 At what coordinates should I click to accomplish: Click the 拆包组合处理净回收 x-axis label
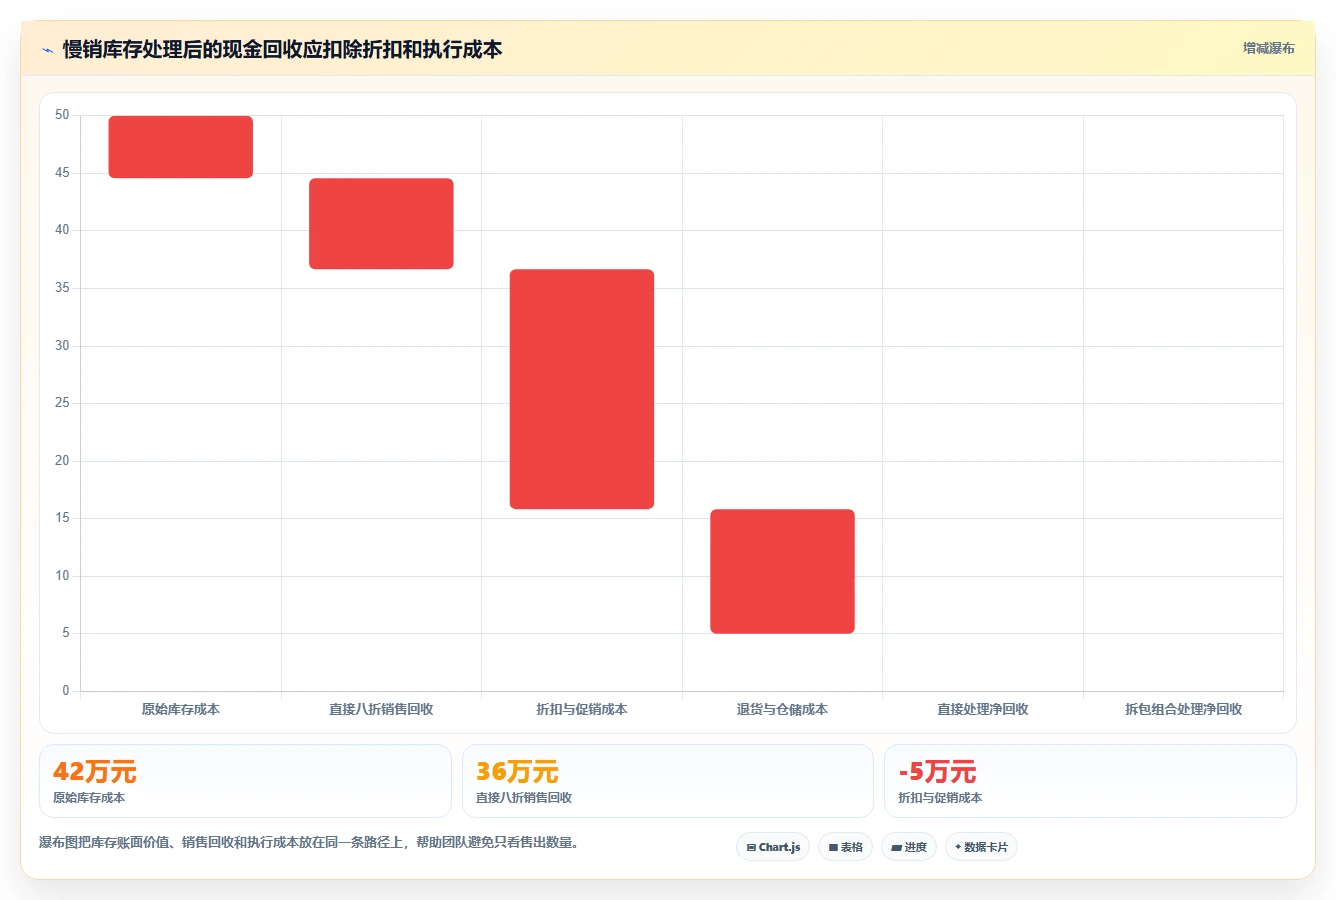coord(1184,709)
